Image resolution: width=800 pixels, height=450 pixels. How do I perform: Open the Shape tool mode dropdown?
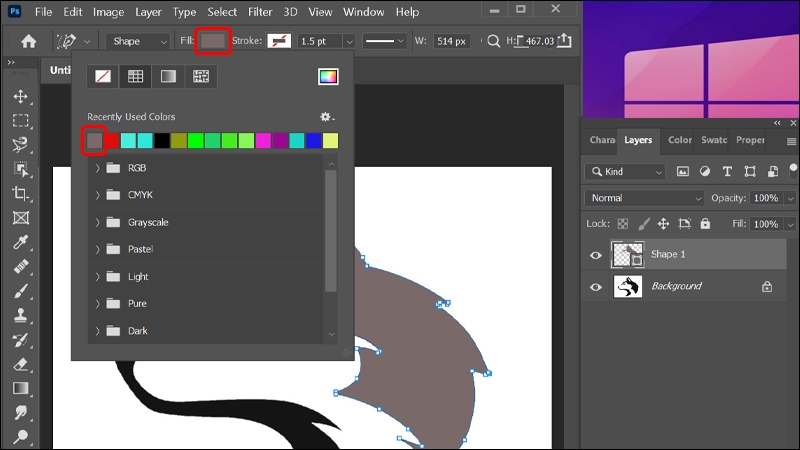pos(138,41)
